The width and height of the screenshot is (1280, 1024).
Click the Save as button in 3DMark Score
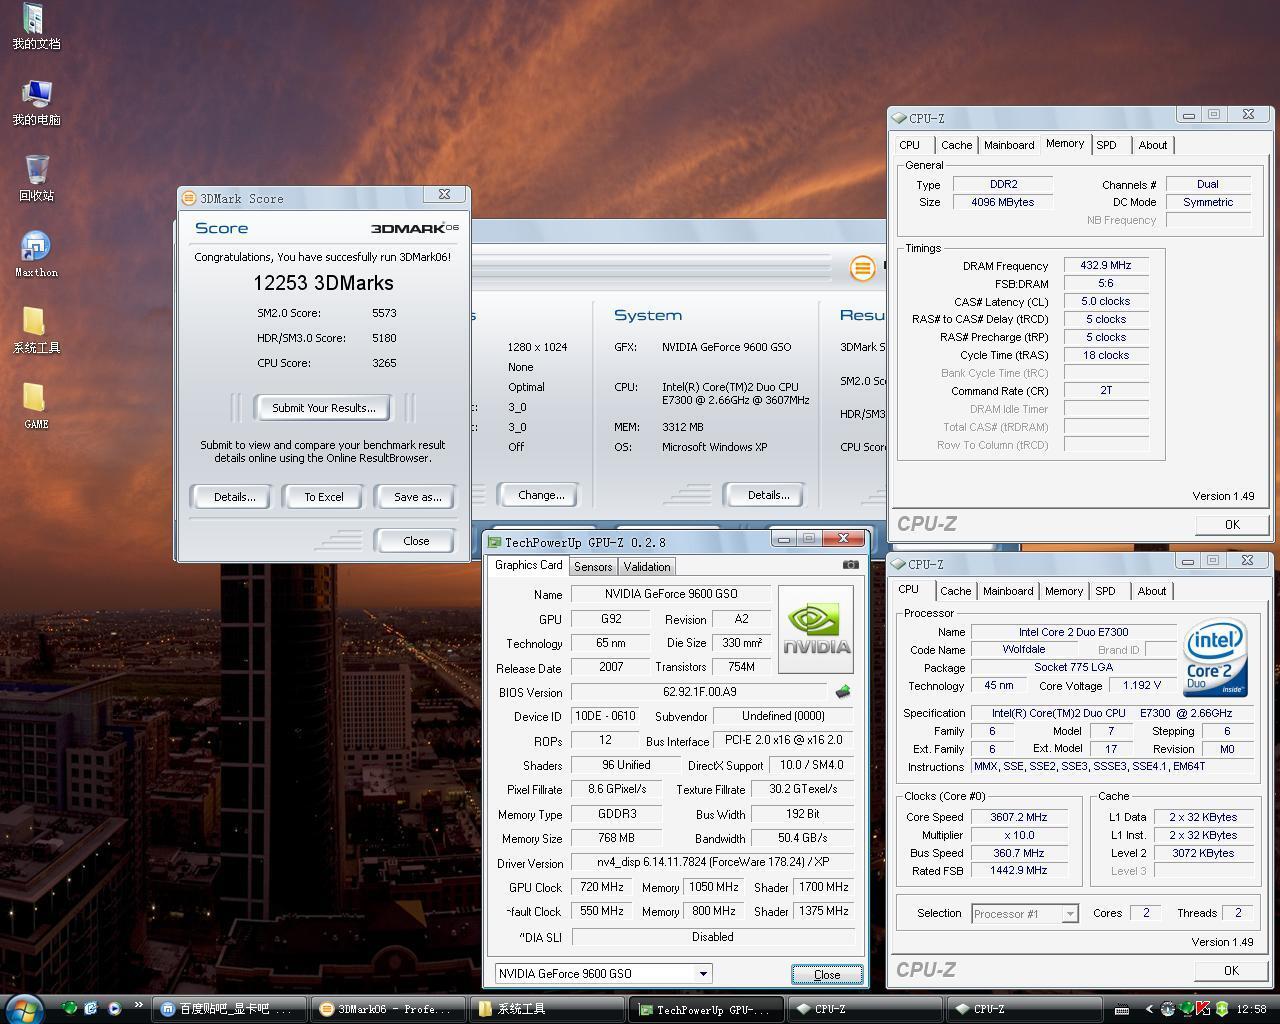(x=417, y=497)
